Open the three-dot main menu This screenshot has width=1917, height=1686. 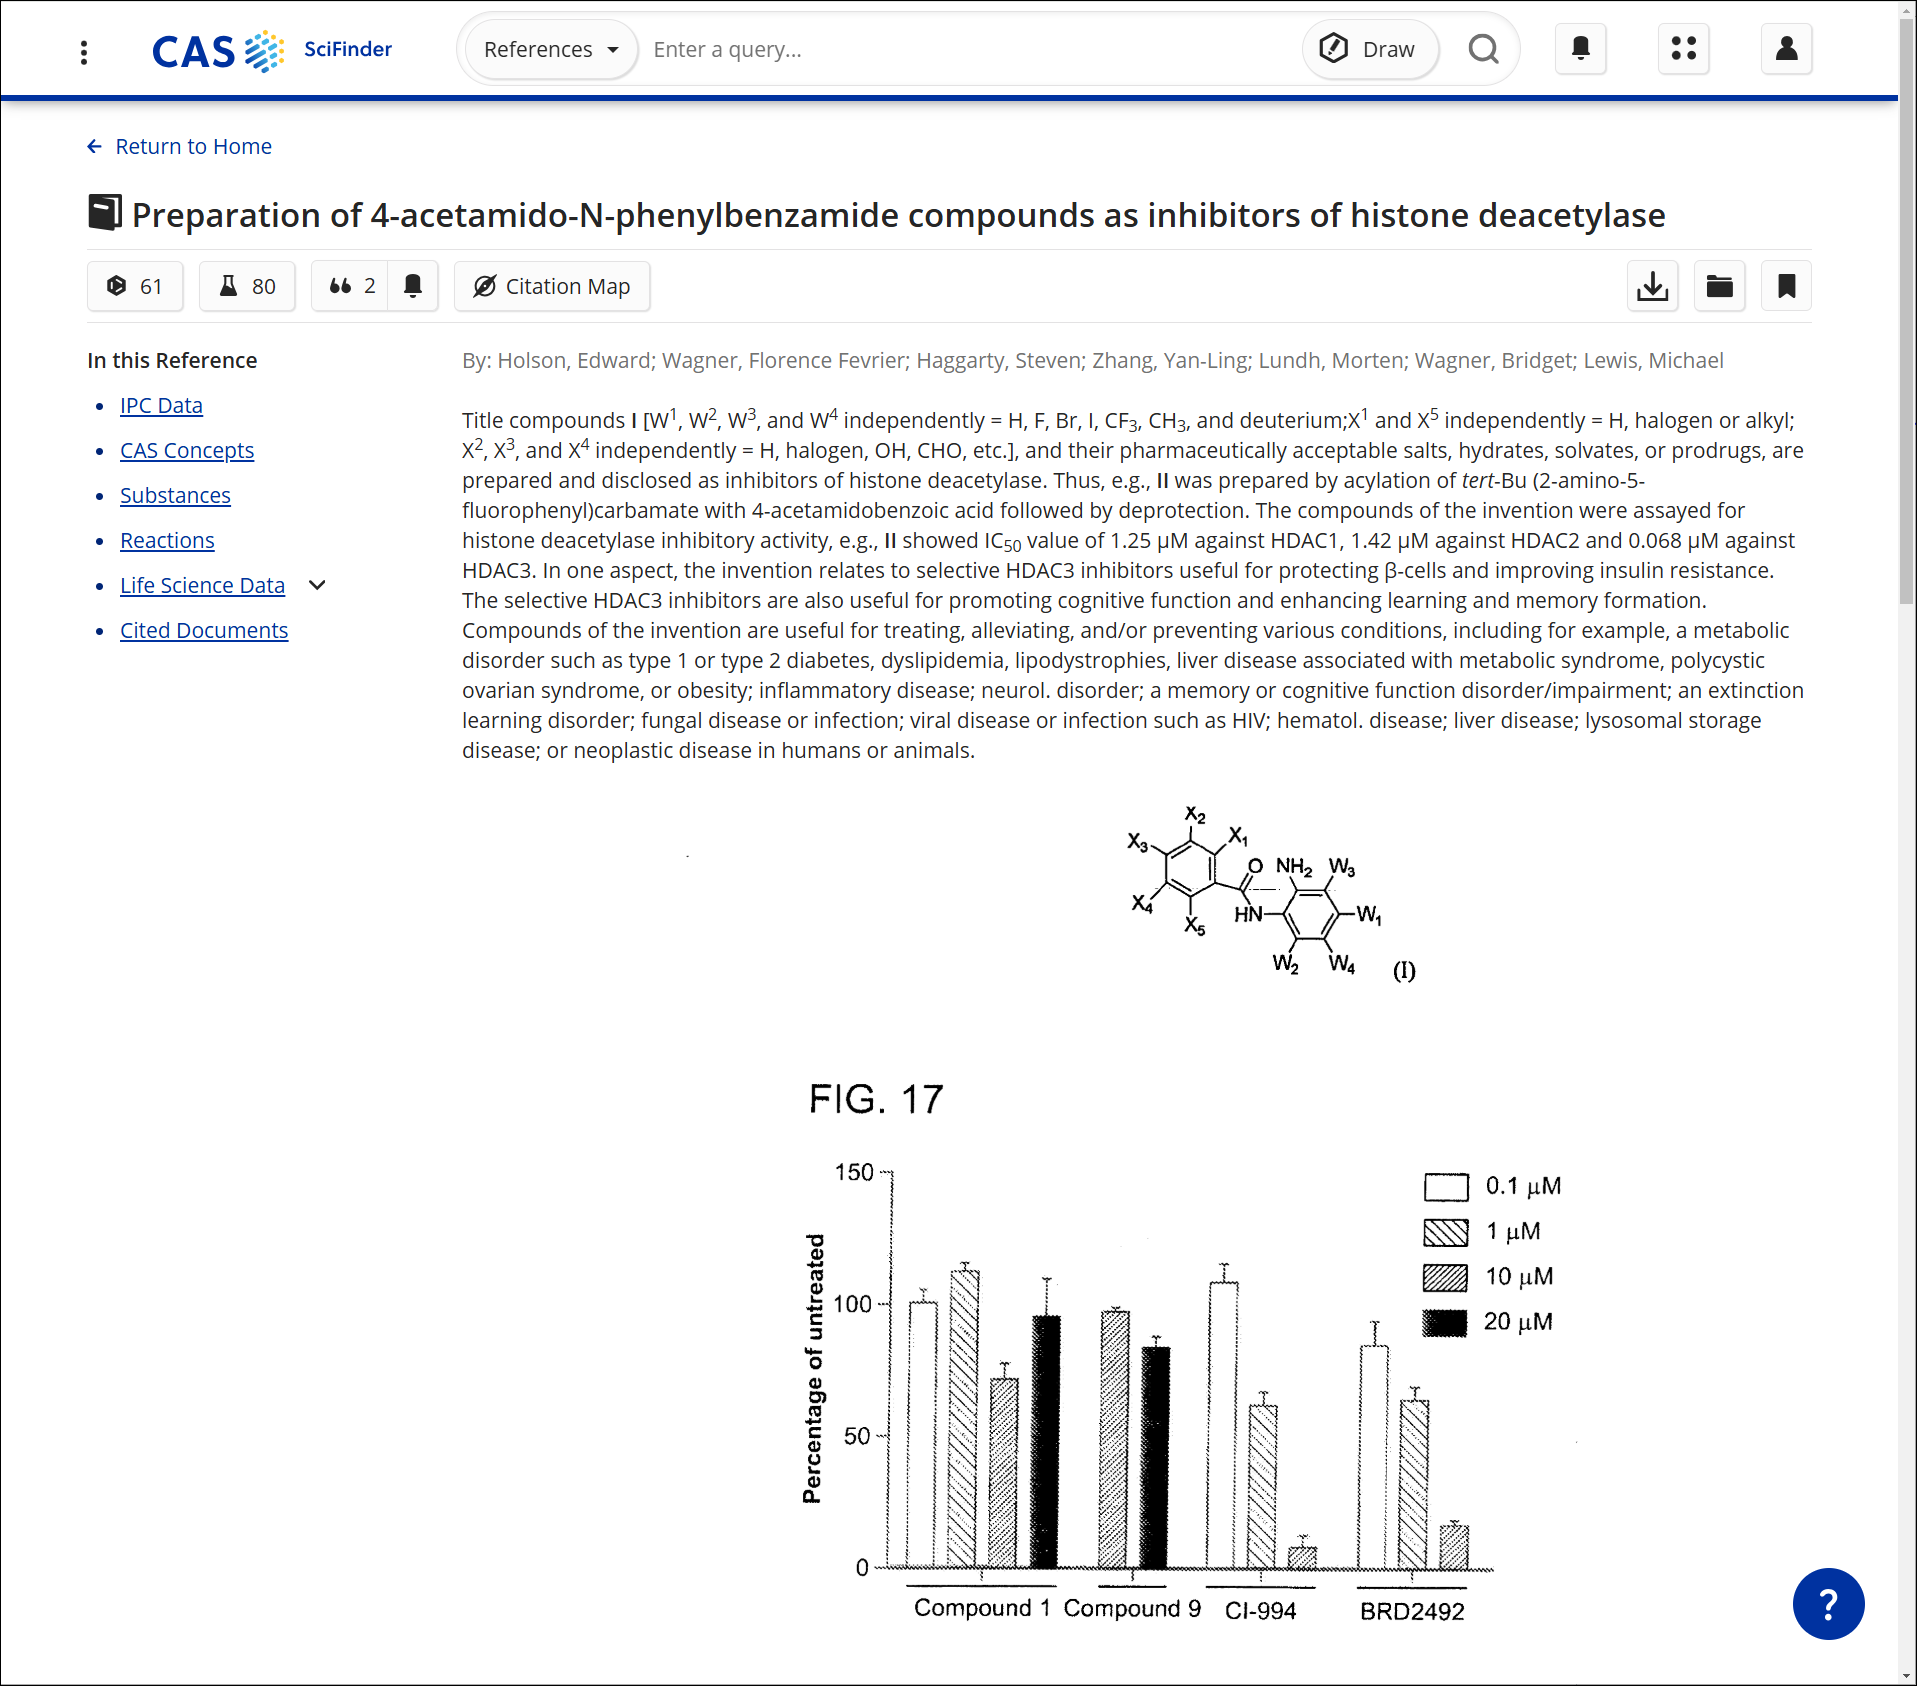[84, 51]
